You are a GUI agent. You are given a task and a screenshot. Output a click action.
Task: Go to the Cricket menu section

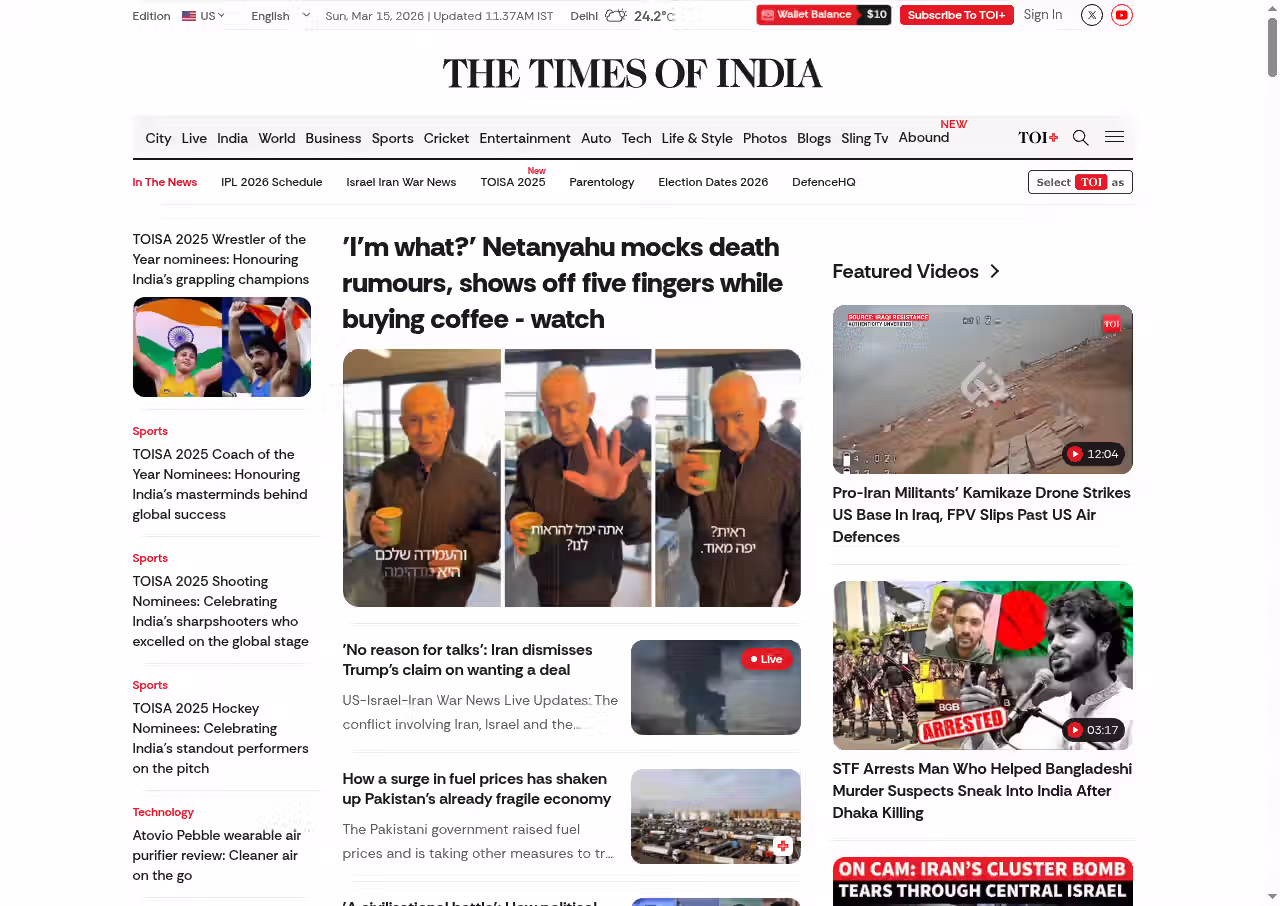point(446,138)
